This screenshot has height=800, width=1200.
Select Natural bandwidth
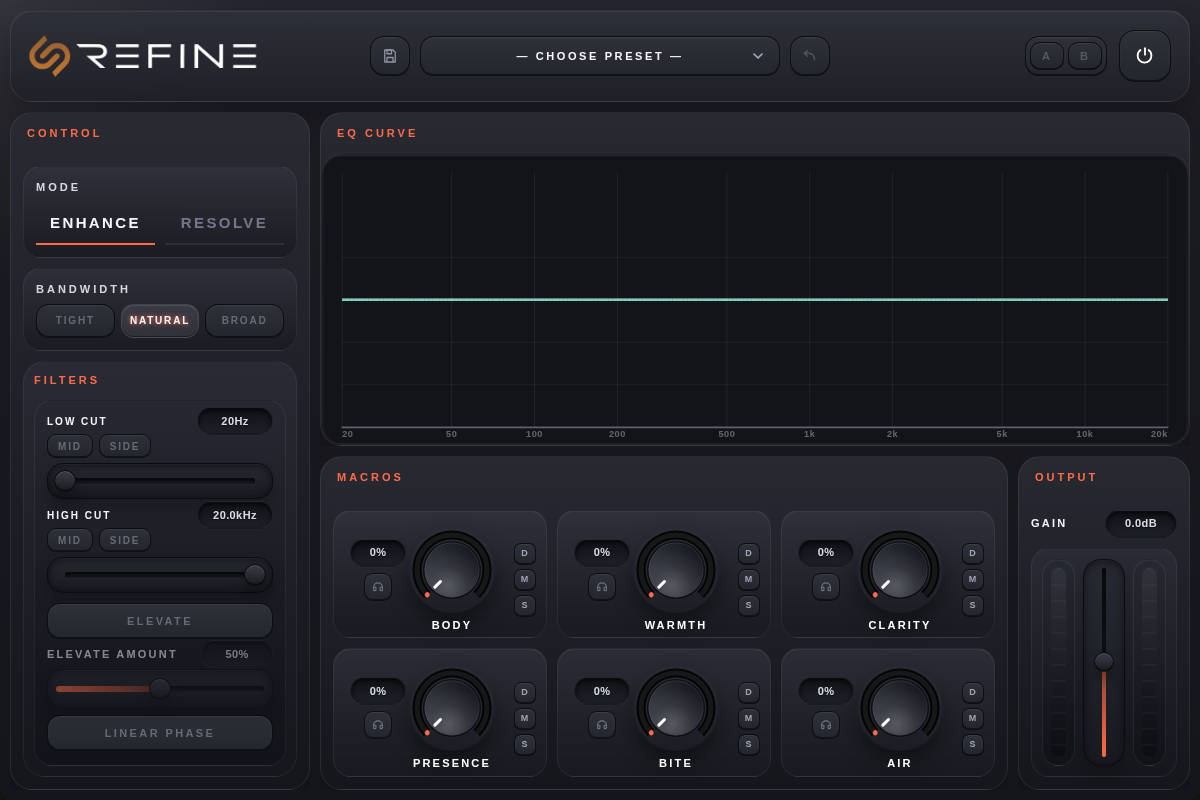(x=160, y=321)
